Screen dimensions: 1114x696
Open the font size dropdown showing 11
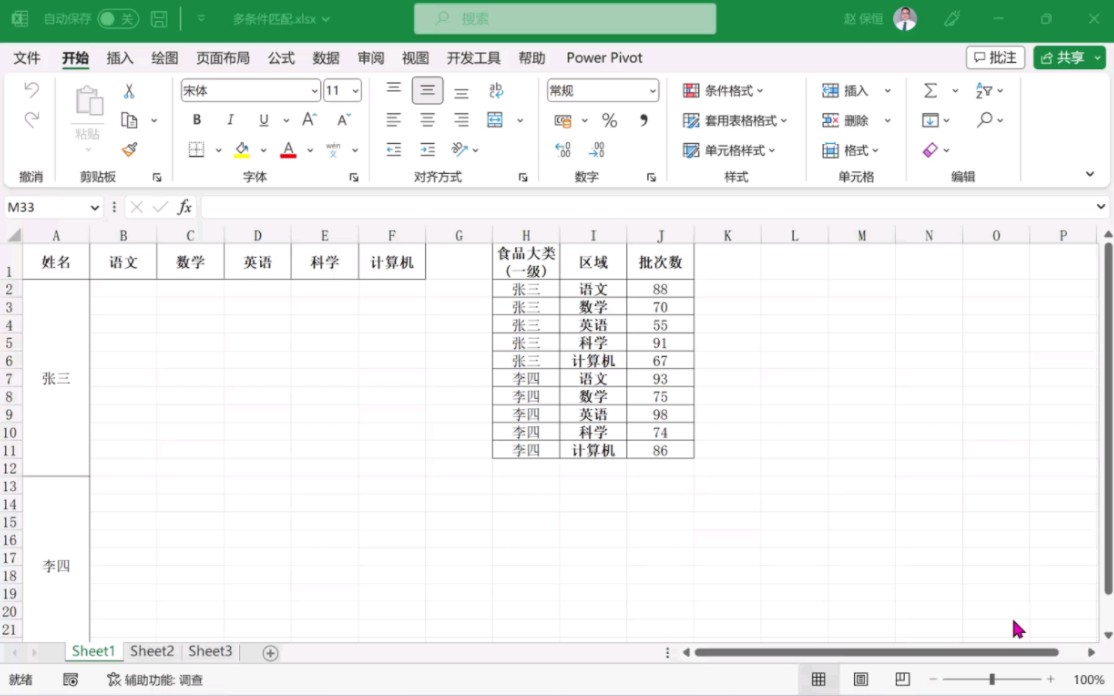click(337, 91)
